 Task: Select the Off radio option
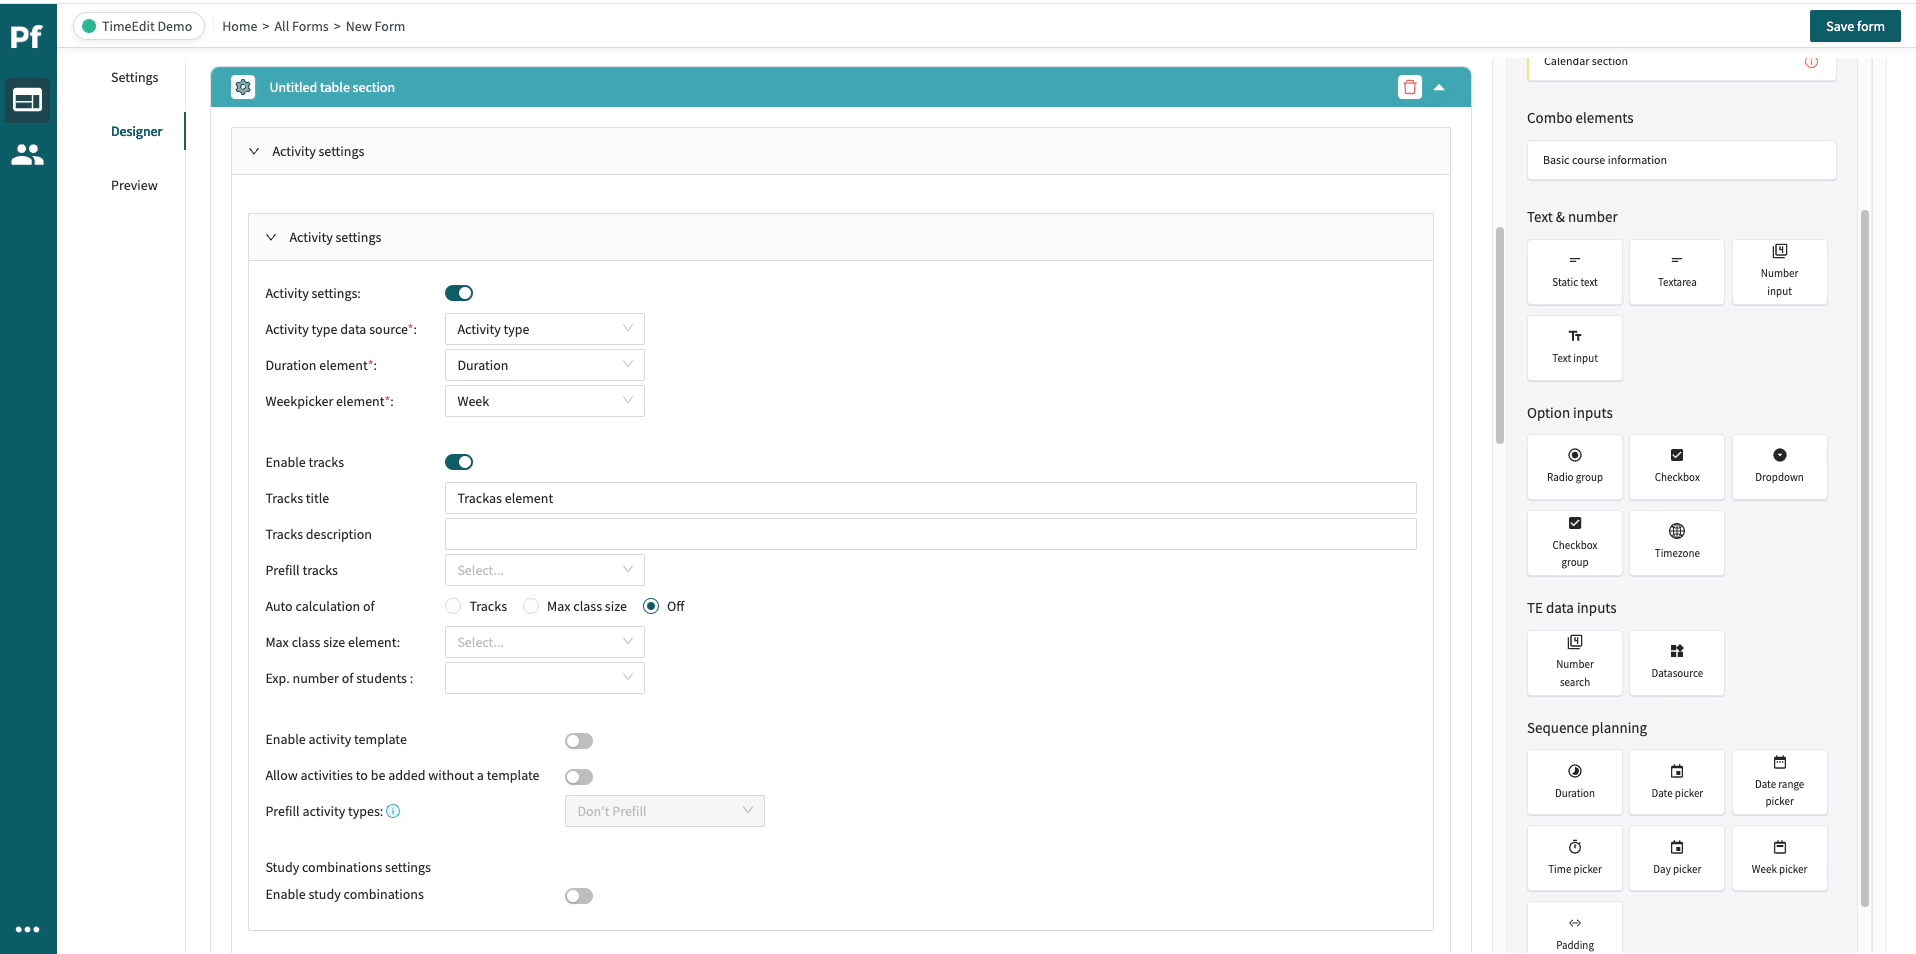pos(651,606)
